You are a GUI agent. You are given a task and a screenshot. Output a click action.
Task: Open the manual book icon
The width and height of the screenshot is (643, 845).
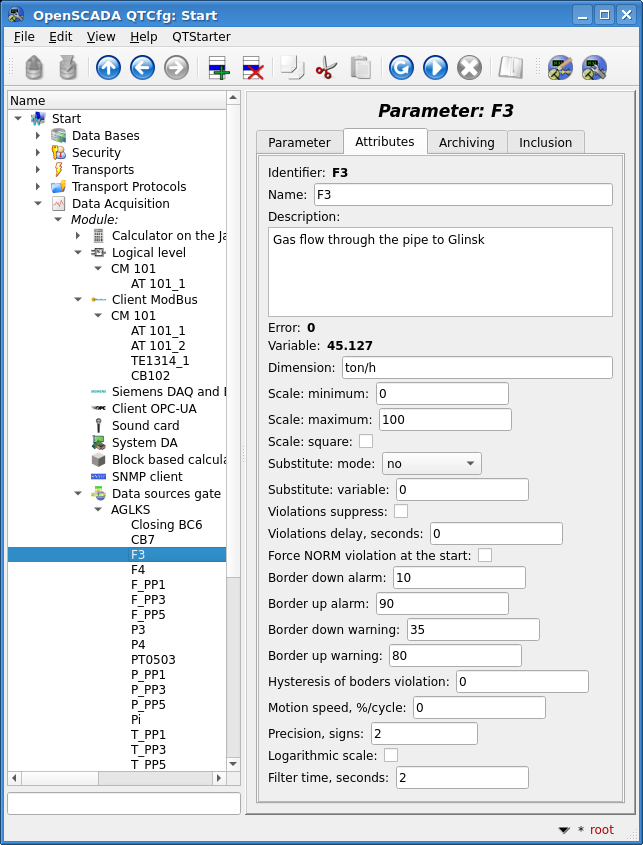[x=510, y=68]
